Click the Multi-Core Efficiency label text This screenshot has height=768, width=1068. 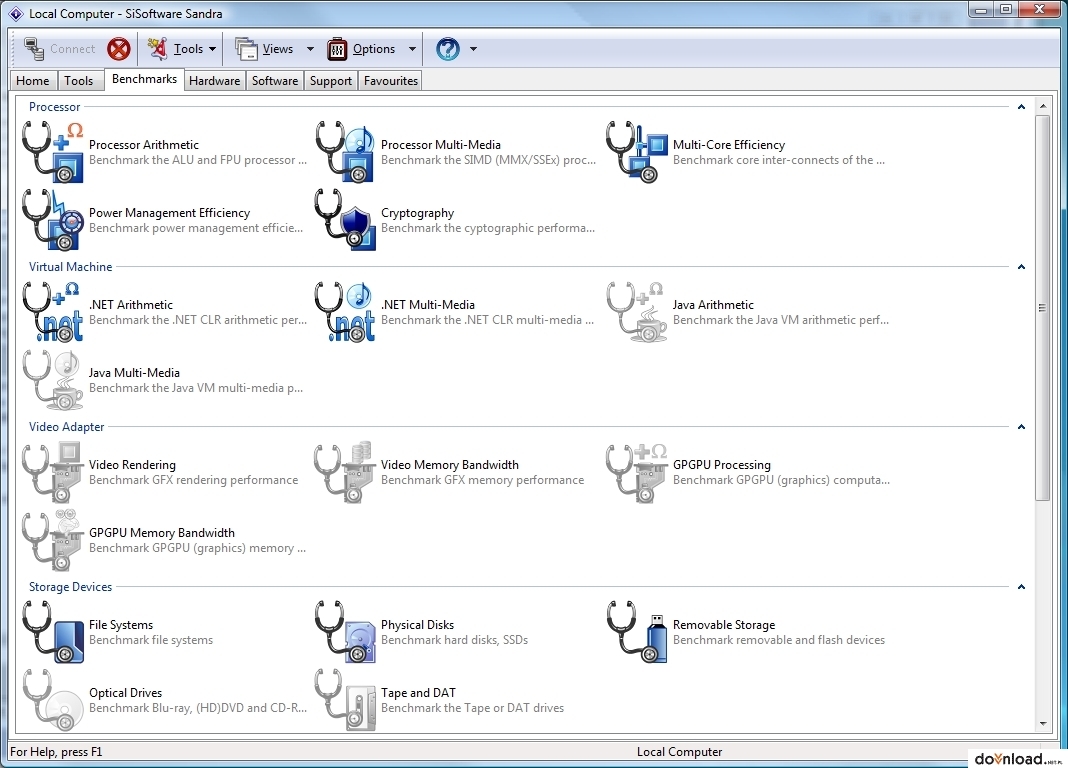coord(729,145)
